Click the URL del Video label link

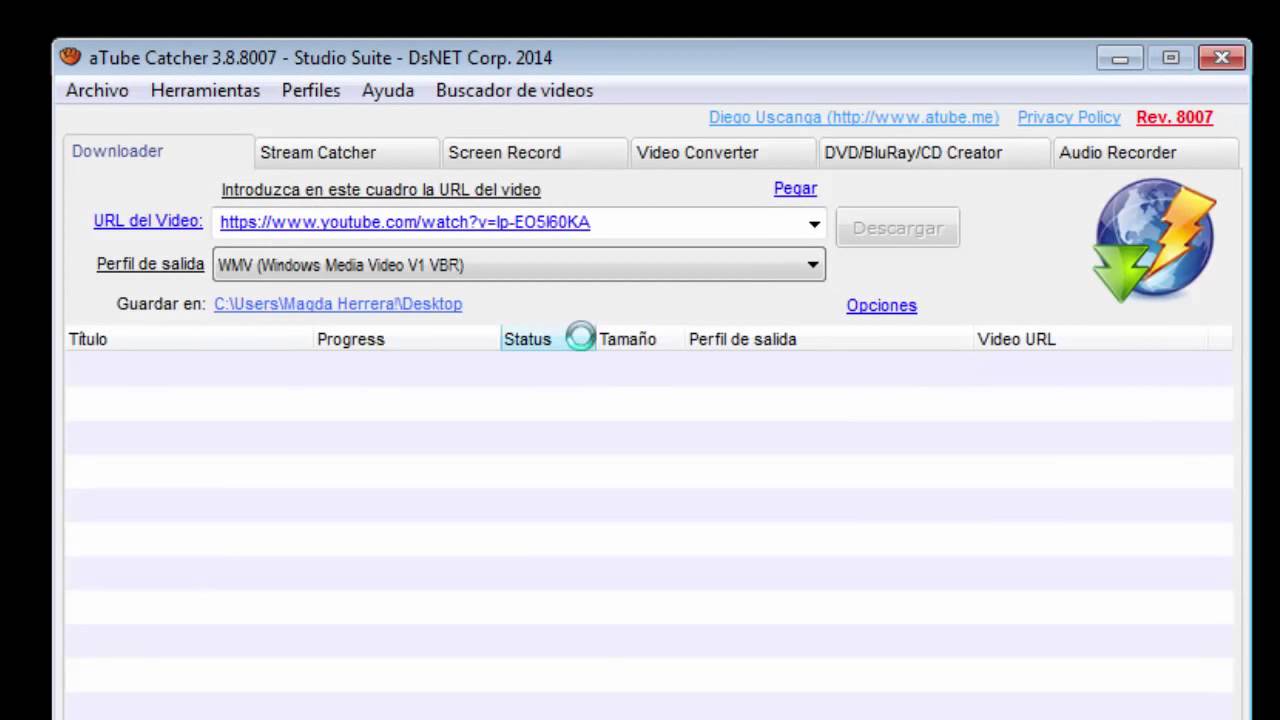148,221
